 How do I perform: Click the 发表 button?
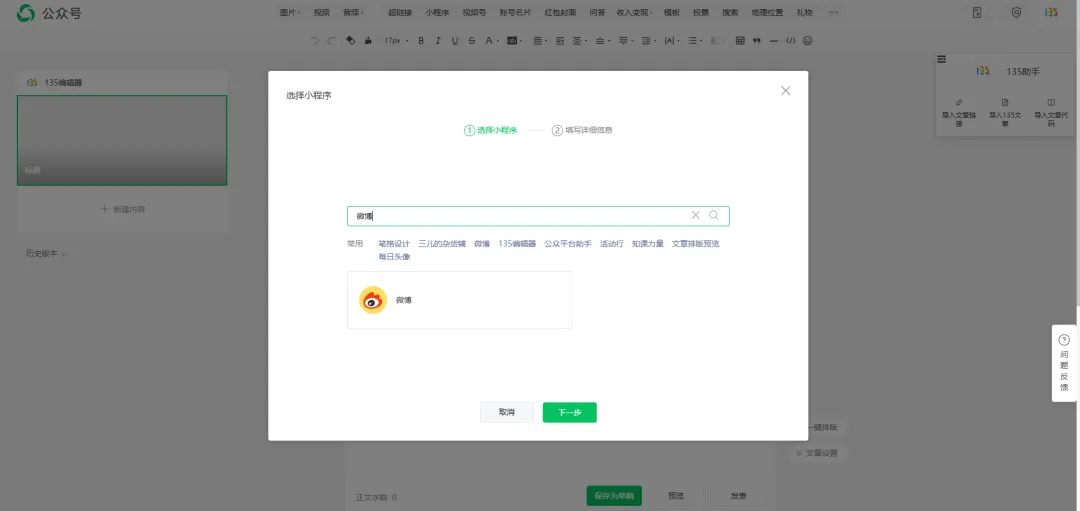point(738,496)
